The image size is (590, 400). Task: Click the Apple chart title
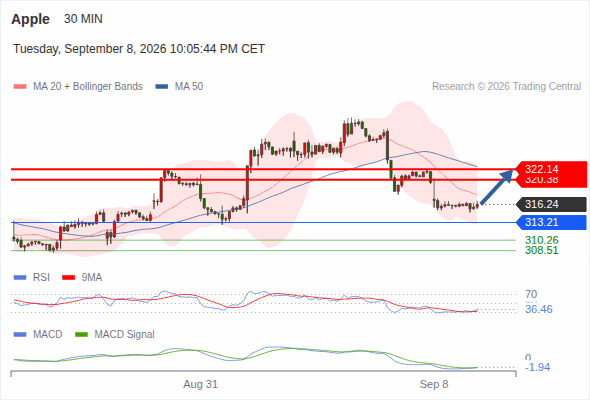pos(30,19)
